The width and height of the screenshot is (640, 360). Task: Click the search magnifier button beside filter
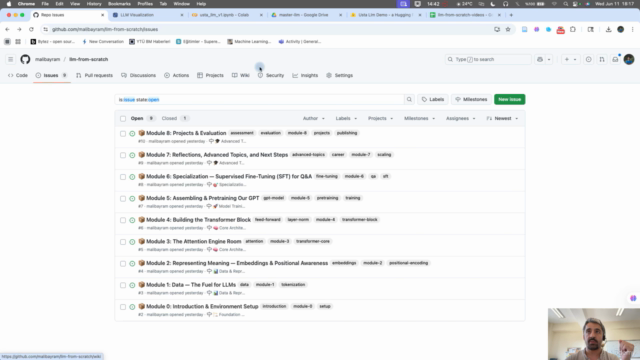tap(409, 100)
